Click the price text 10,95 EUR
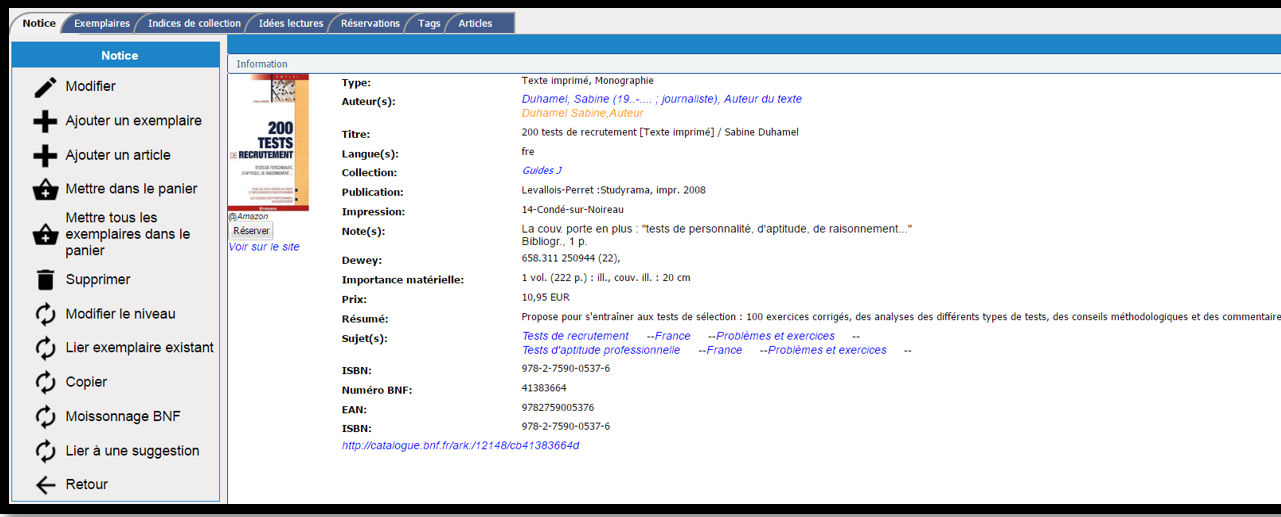Viewport: 1281px width, 517px height. [x=546, y=298]
